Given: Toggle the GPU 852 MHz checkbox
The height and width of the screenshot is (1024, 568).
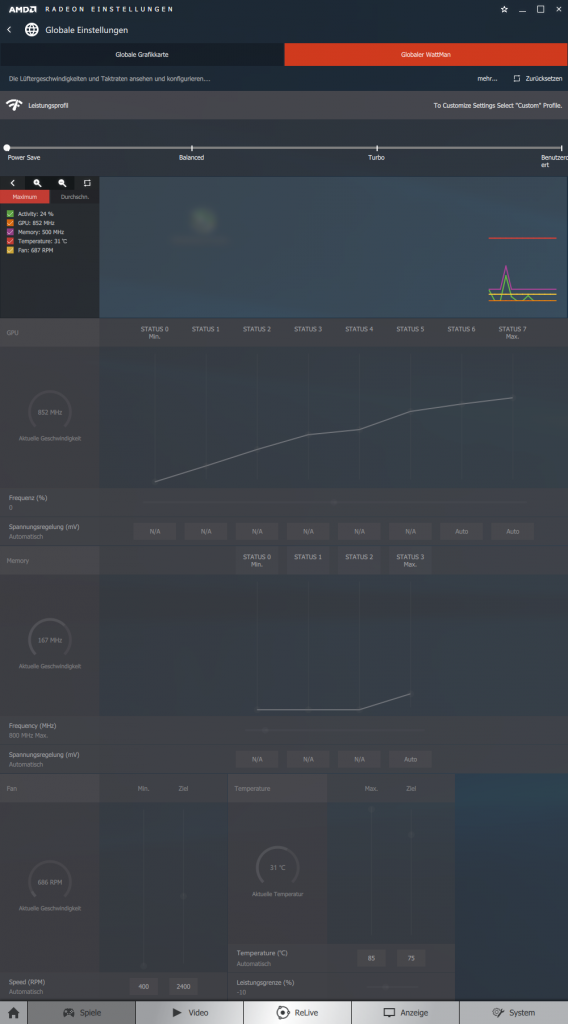Looking at the screenshot, I should coord(10,223).
